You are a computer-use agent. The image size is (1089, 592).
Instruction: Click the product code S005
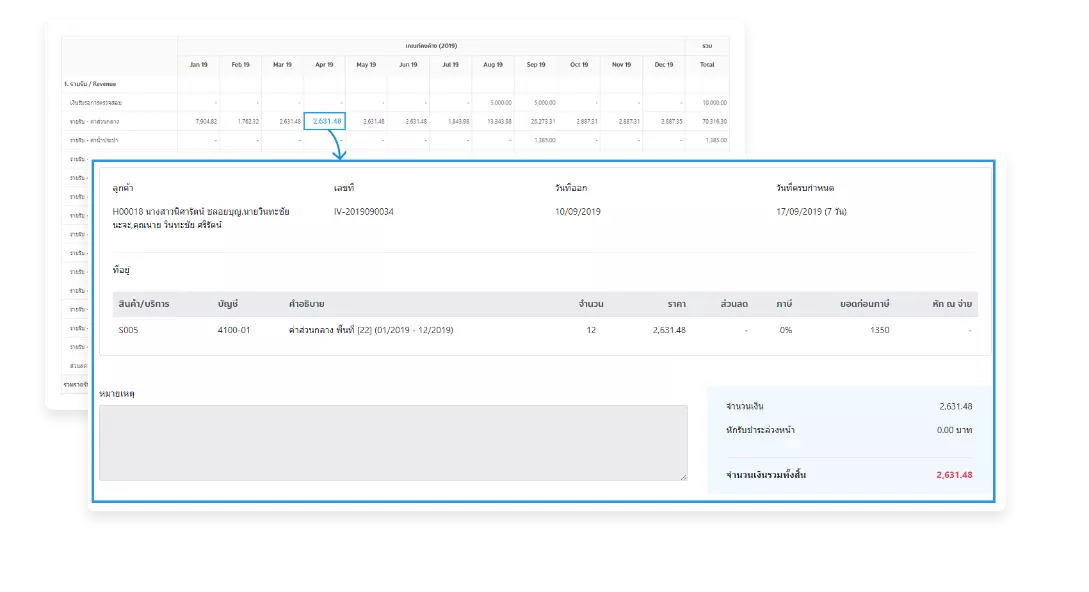[x=128, y=330]
